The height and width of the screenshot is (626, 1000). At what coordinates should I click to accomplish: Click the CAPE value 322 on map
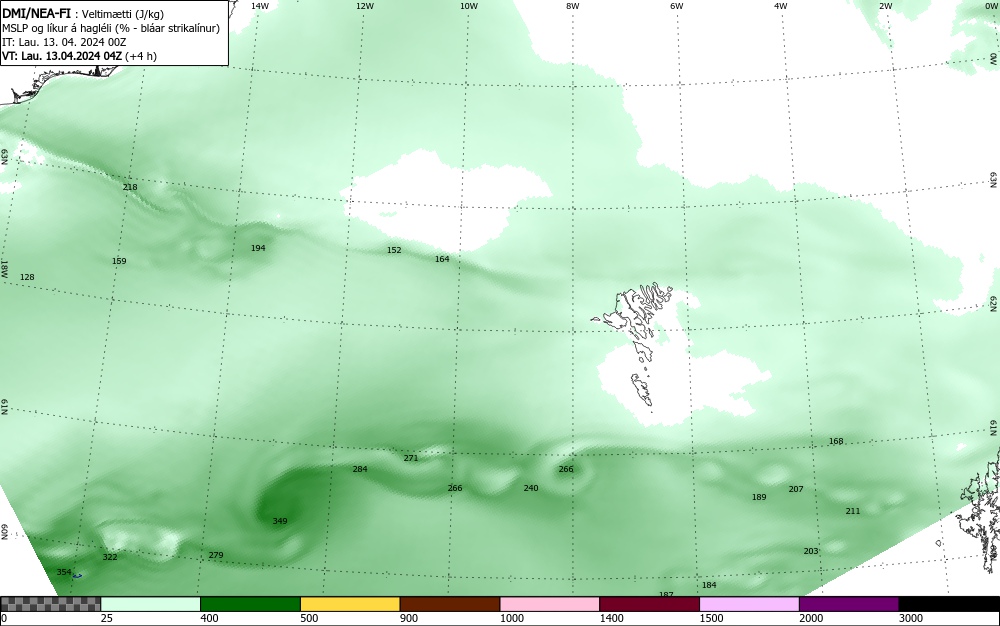click(110, 557)
